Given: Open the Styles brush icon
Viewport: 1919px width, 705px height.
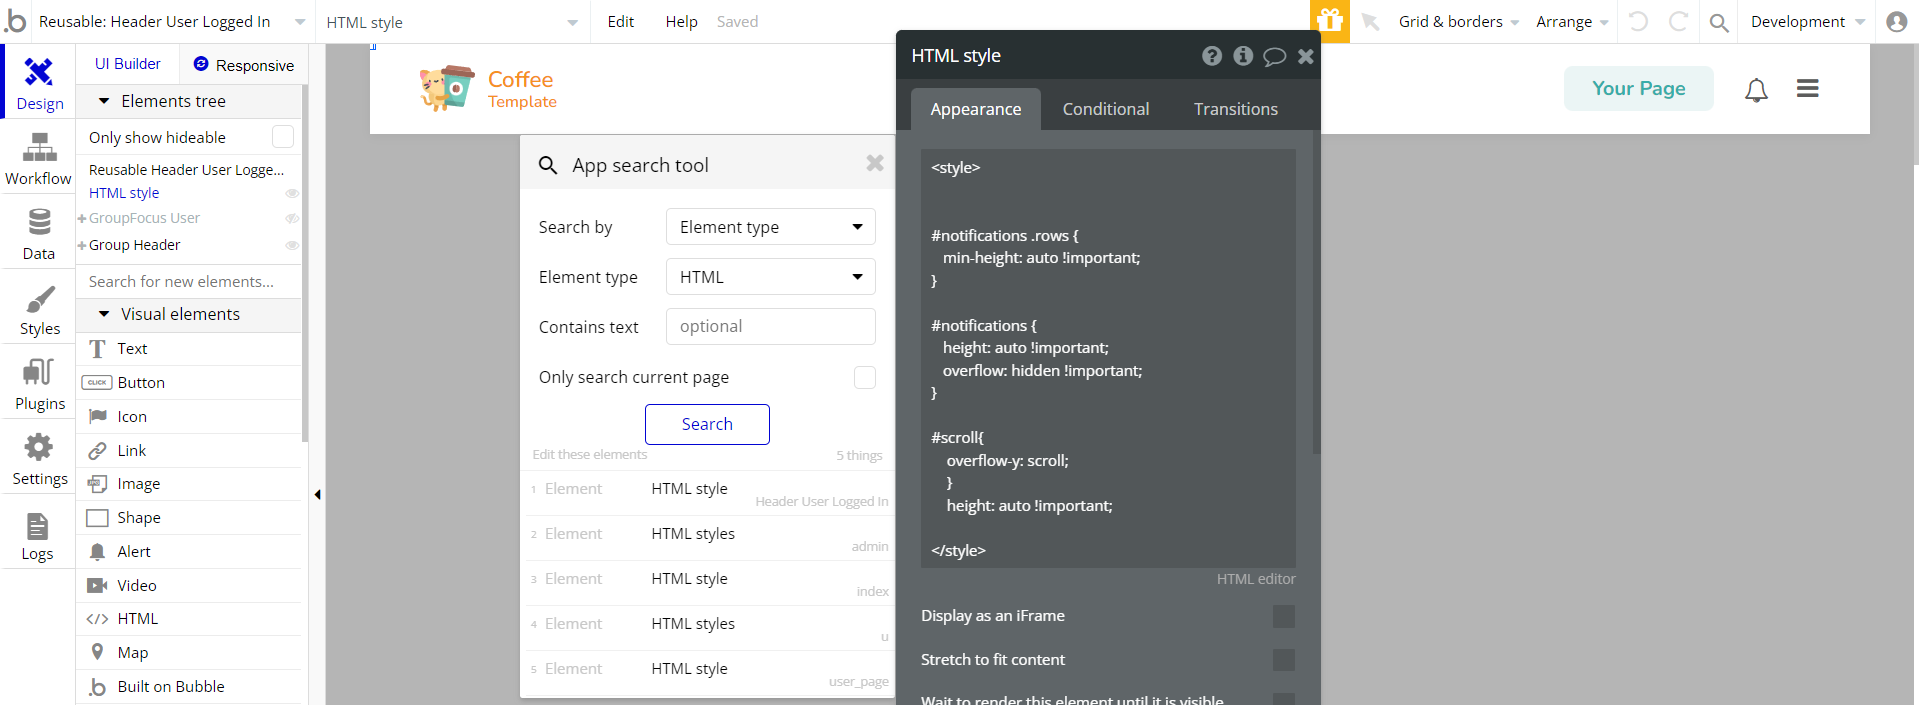Looking at the screenshot, I should [39, 300].
